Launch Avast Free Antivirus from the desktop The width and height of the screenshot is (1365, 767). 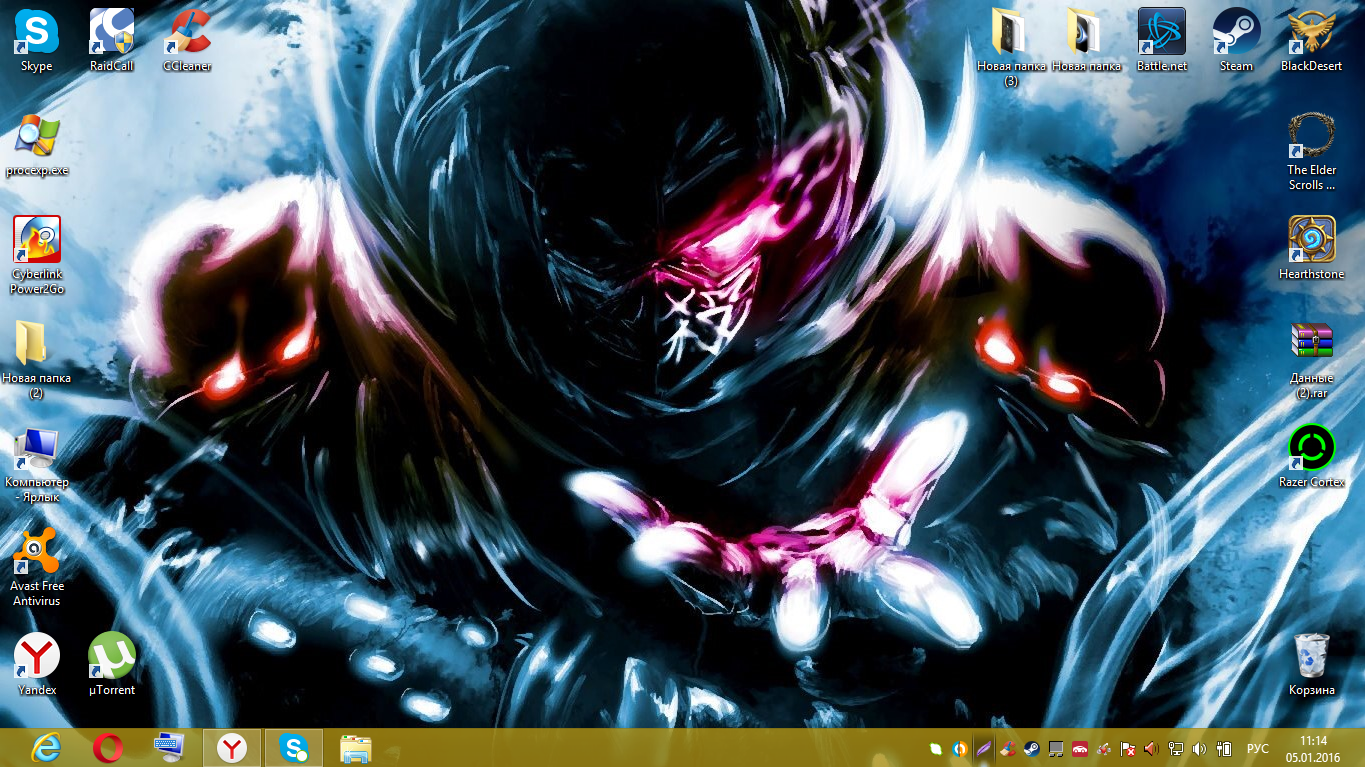[37, 568]
